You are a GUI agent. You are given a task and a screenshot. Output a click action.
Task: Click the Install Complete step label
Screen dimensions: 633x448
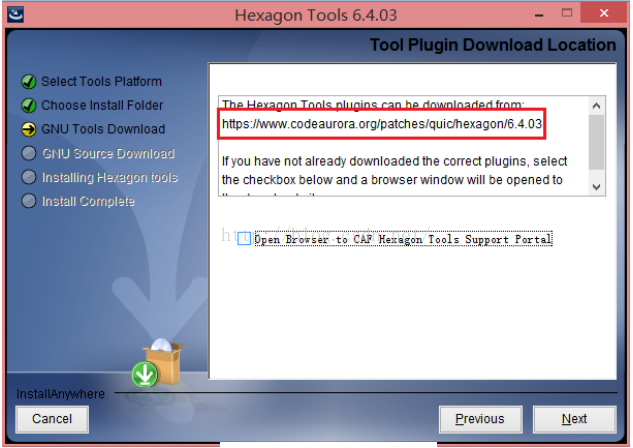tap(88, 201)
